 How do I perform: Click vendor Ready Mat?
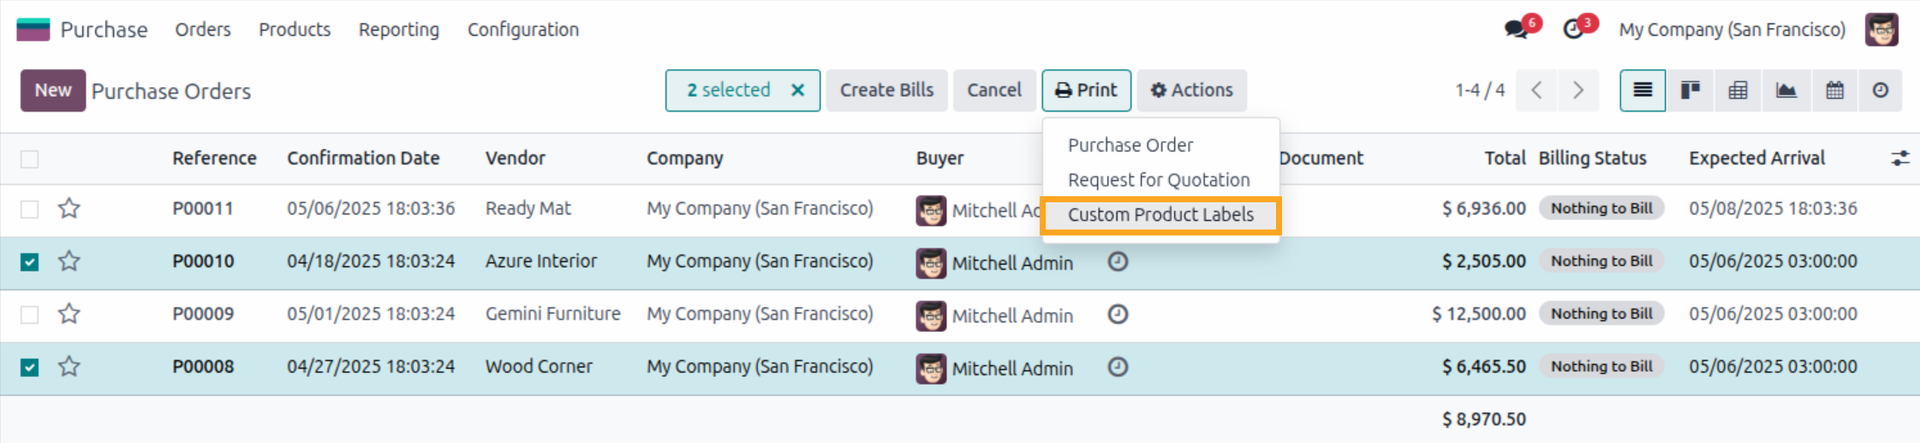[x=528, y=208]
